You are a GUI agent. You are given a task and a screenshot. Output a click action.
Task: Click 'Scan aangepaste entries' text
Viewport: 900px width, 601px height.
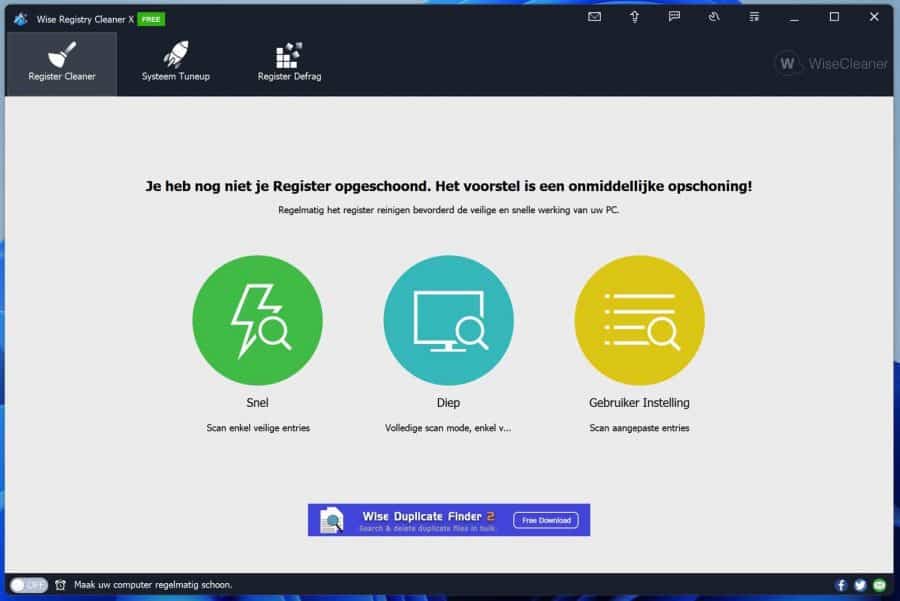pyautogui.click(x=639, y=428)
